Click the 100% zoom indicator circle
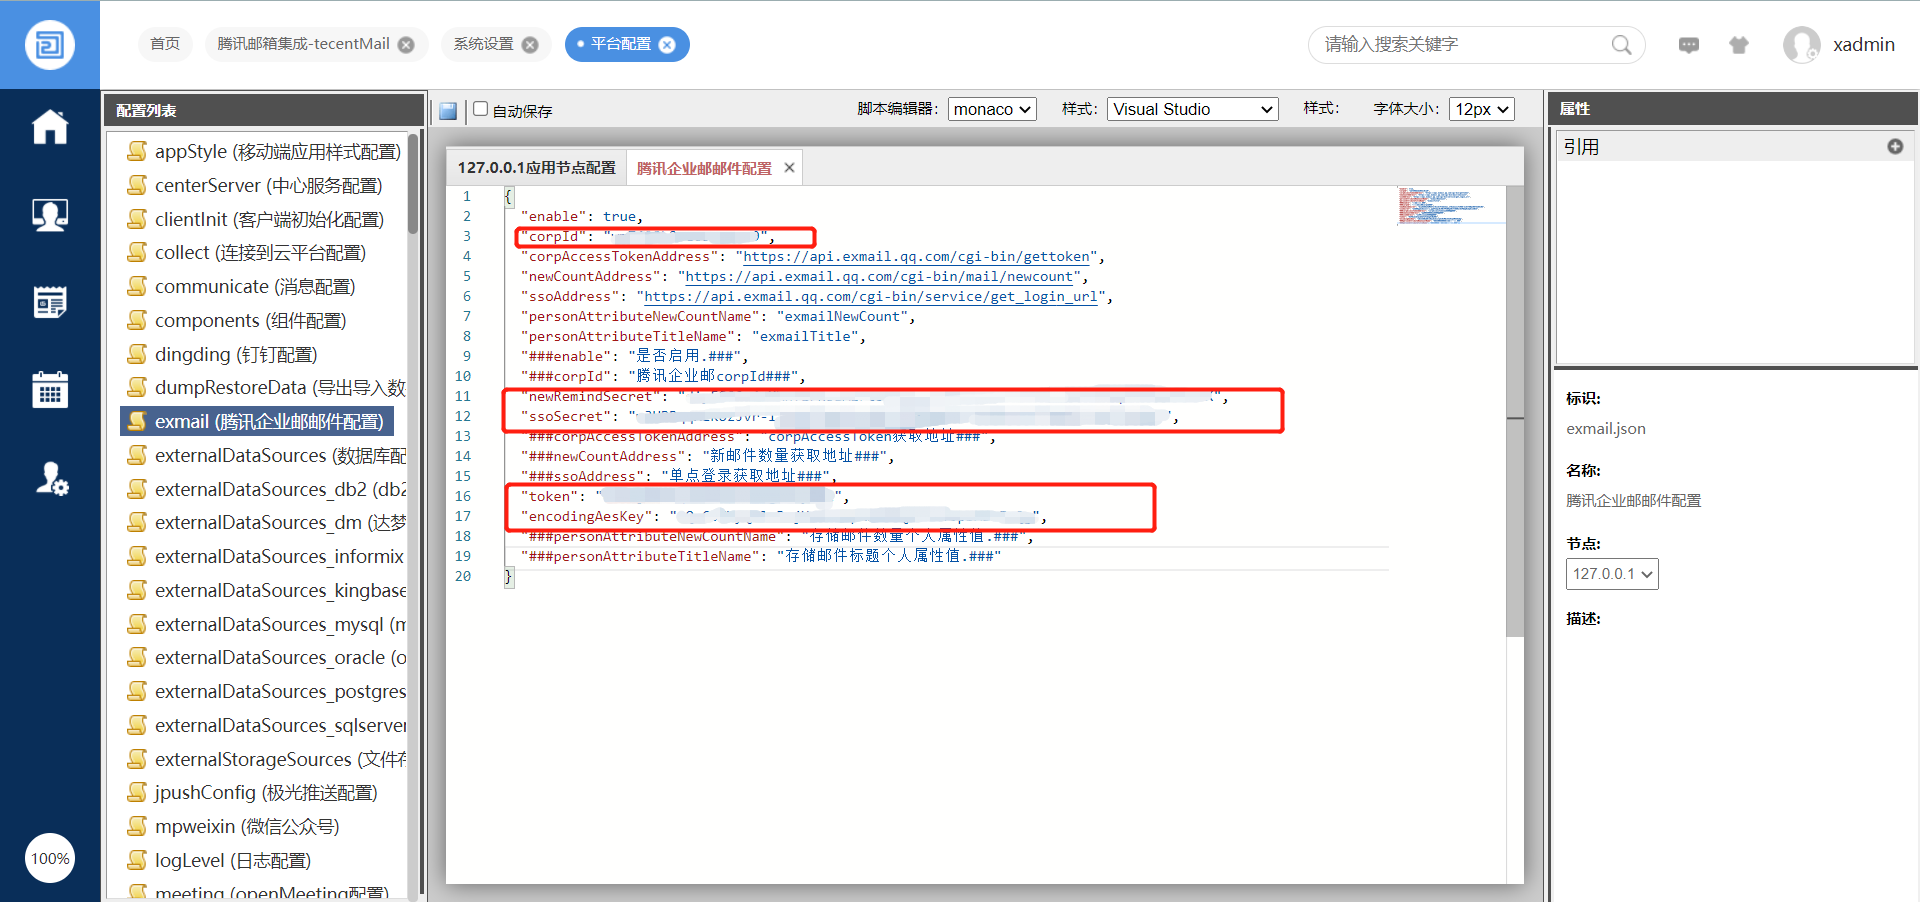 point(50,858)
